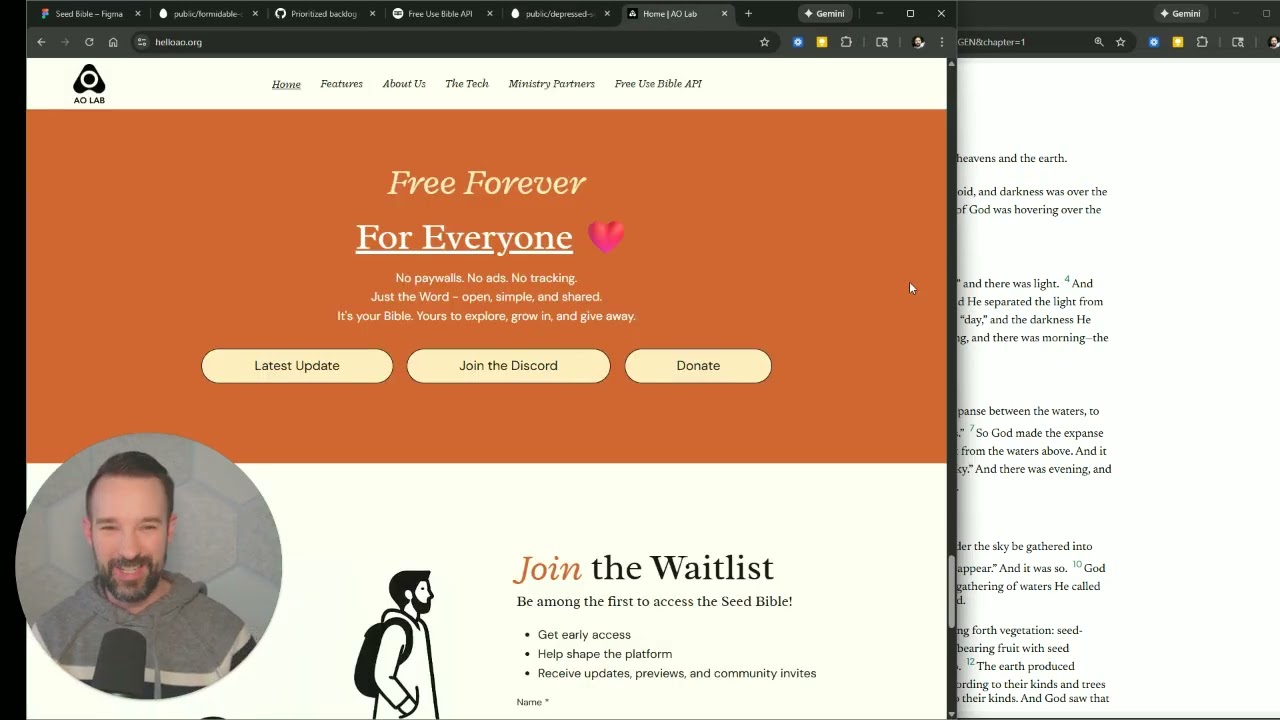Click the For Everyone heading
Image resolution: width=1280 pixels, height=720 pixels.
[464, 238]
